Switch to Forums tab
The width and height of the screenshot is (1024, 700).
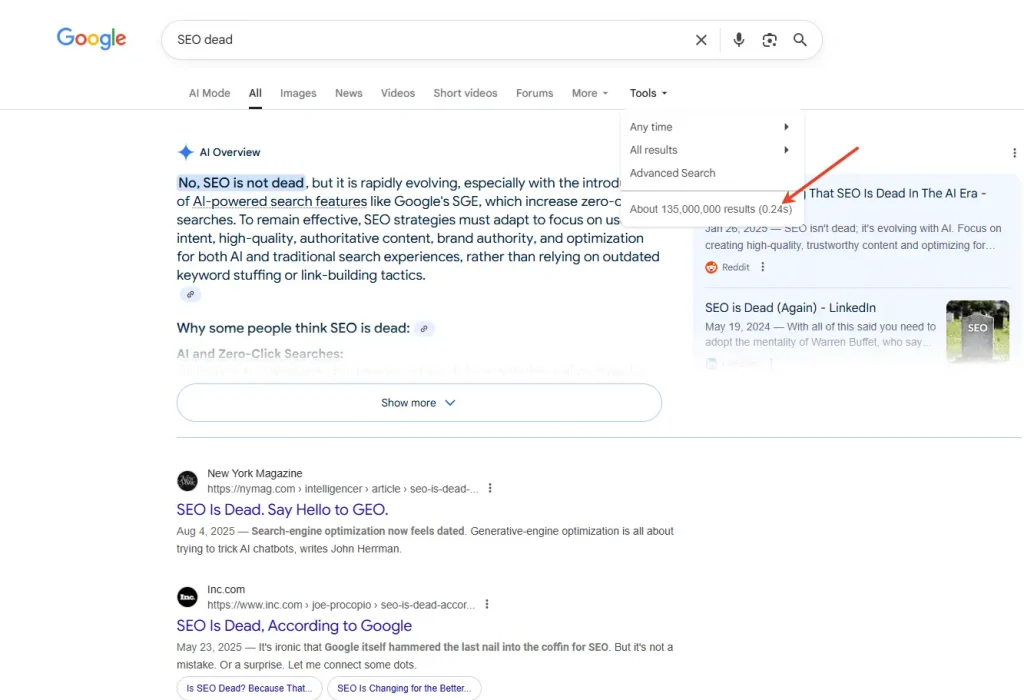pyautogui.click(x=534, y=93)
